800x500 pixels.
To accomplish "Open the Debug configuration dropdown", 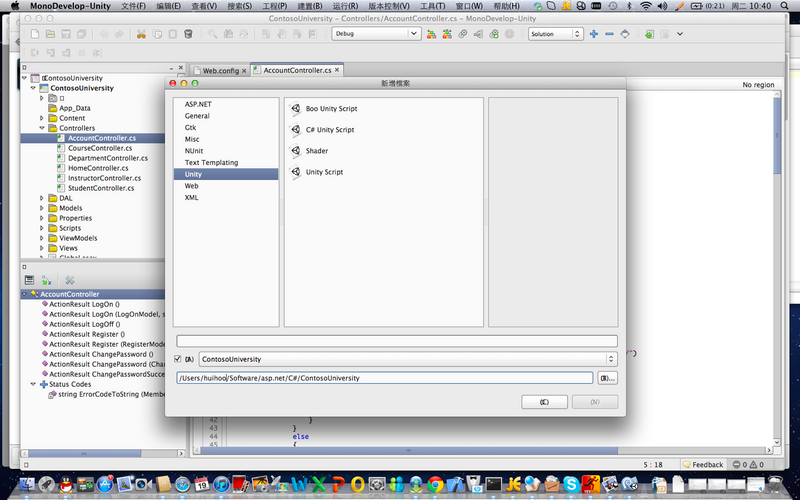I will (376, 34).
